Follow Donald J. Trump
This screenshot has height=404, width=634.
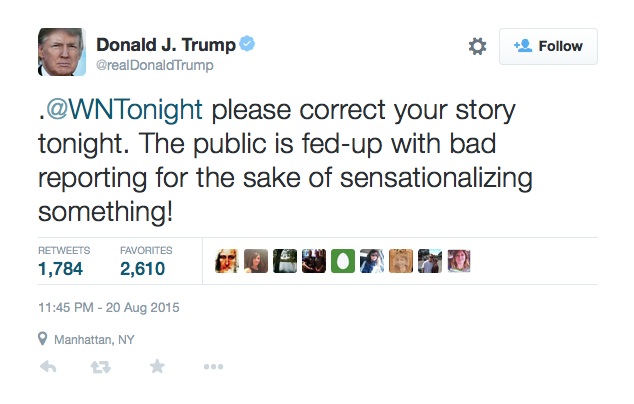[548, 47]
